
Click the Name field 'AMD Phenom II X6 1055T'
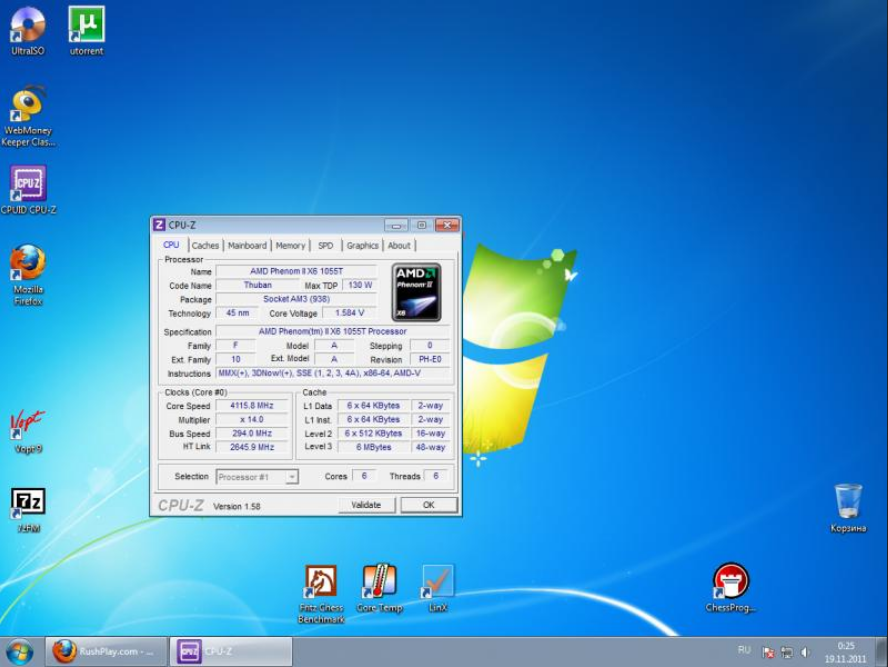[296, 271]
